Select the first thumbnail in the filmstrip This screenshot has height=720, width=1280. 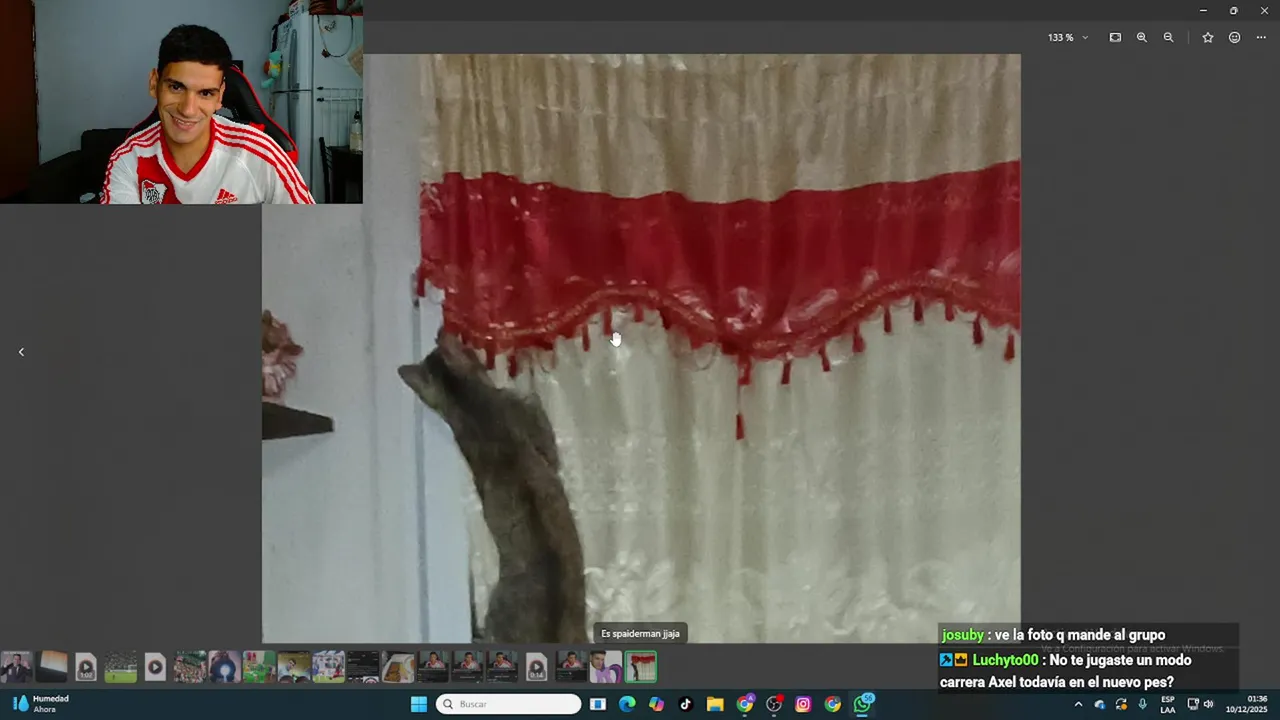click(x=16, y=667)
